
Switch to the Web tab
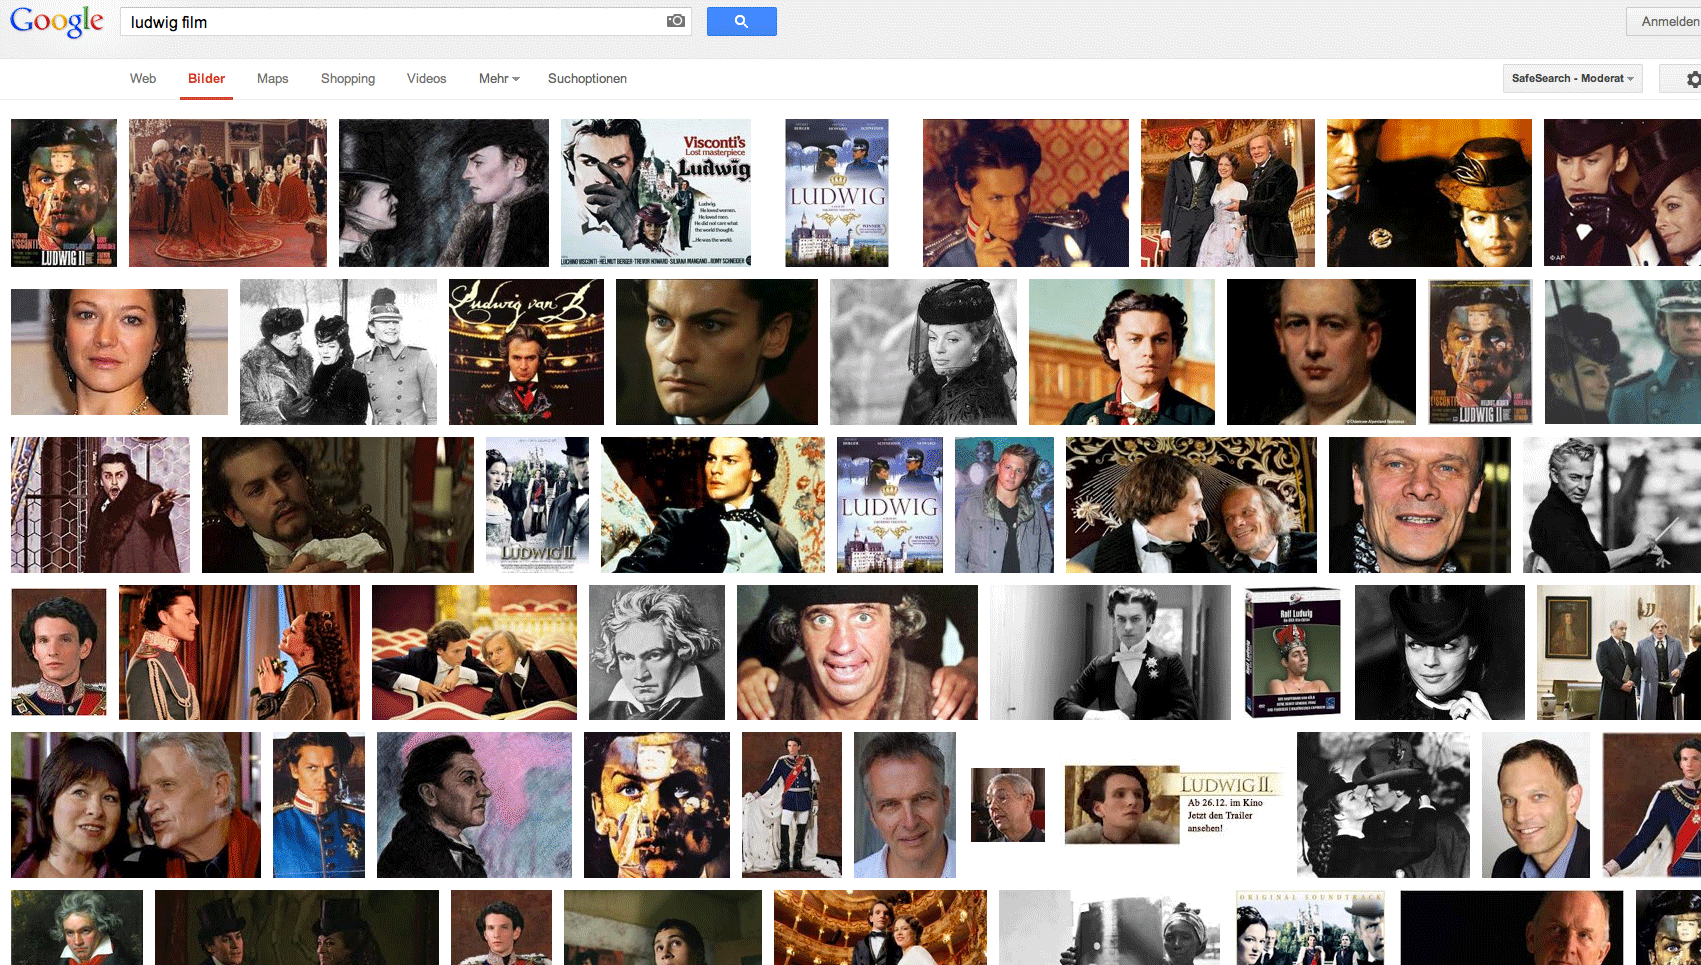[143, 79]
